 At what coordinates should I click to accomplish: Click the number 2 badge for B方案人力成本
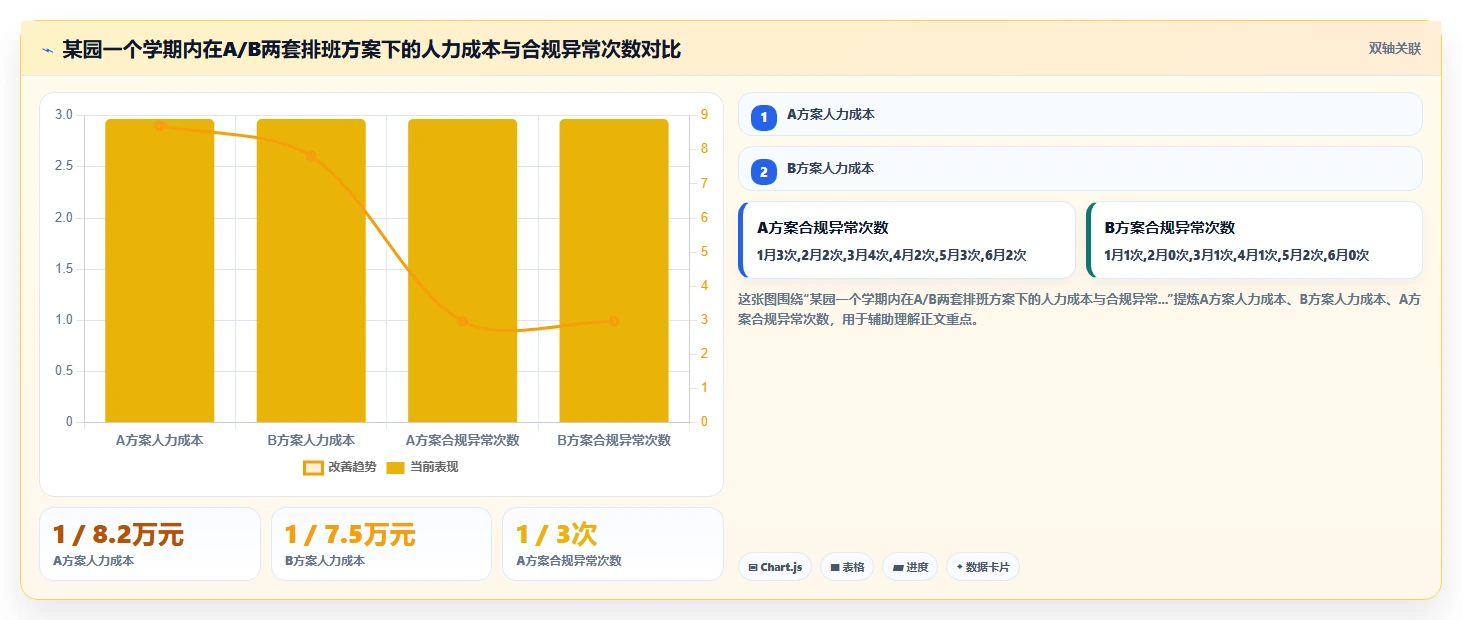coord(764,172)
